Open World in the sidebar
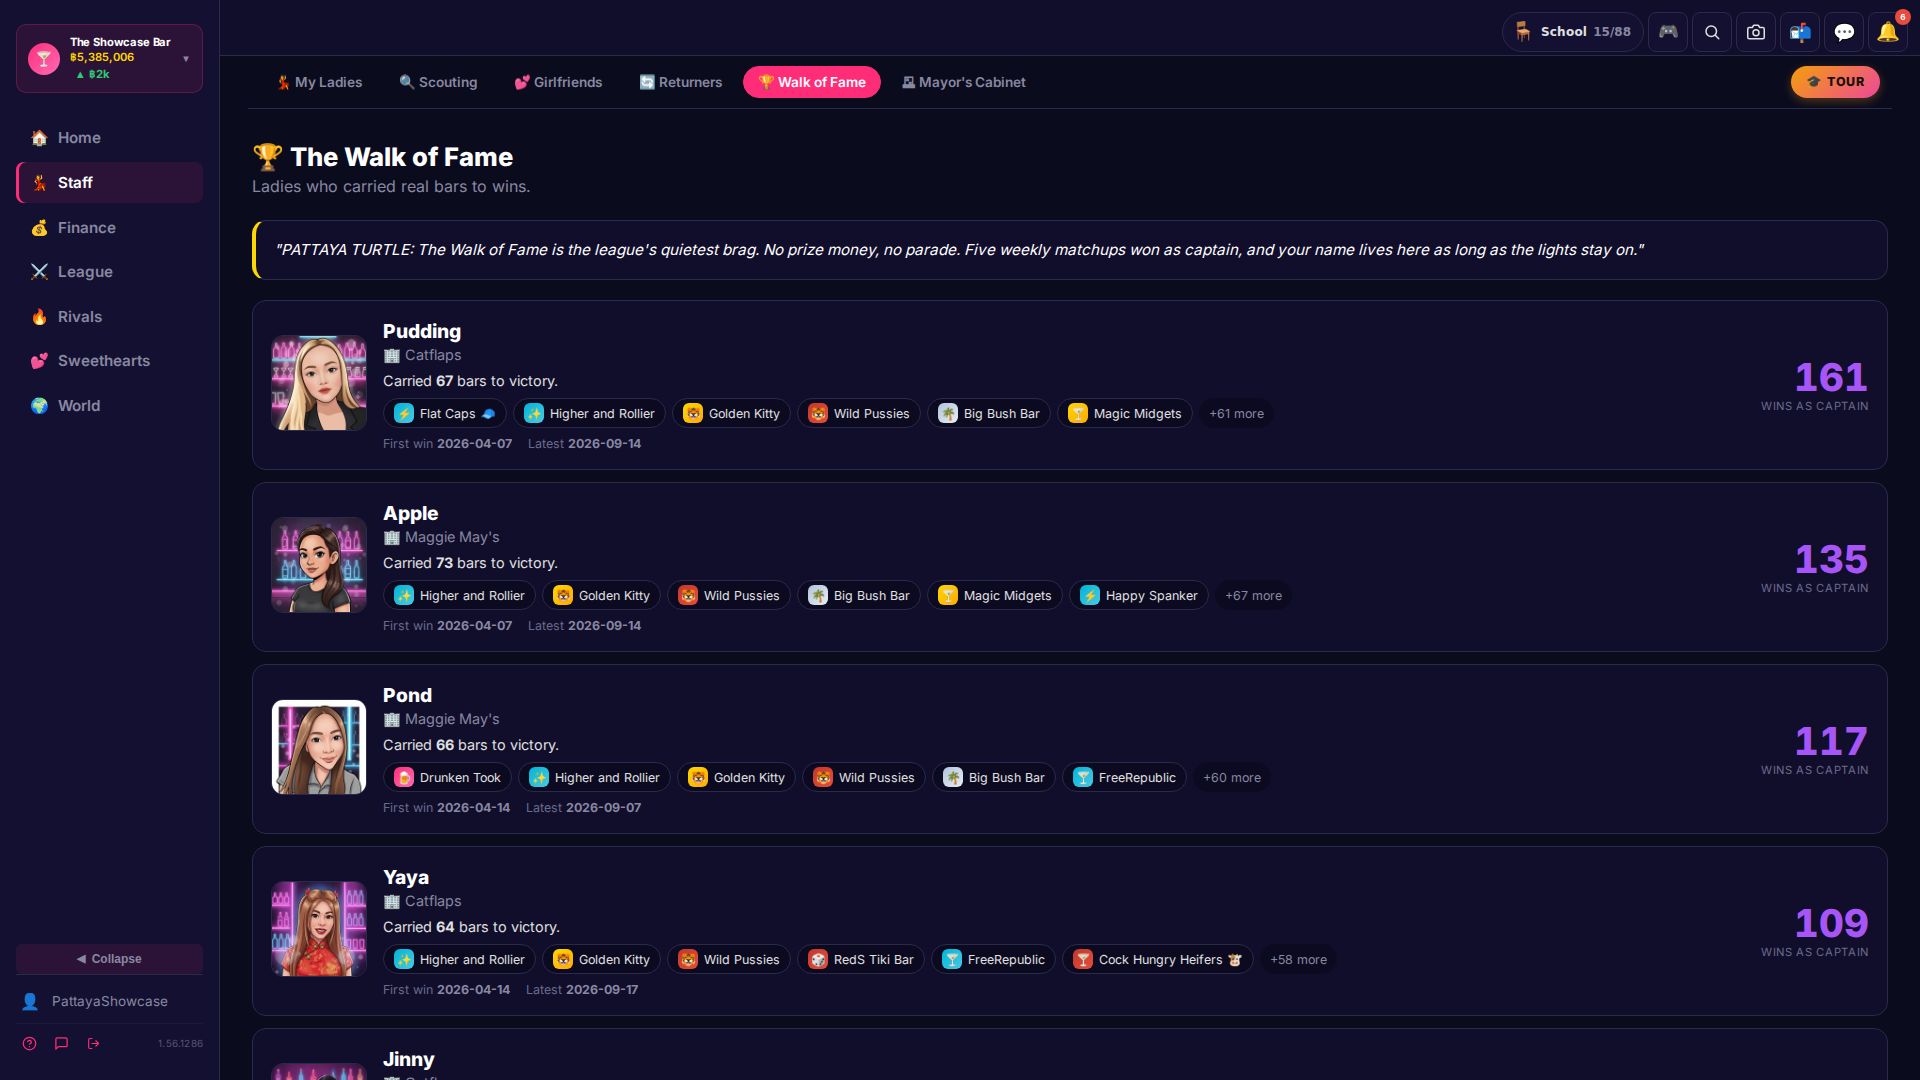Screen dimensions: 1920x1080 pyautogui.click(x=110, y=406)
